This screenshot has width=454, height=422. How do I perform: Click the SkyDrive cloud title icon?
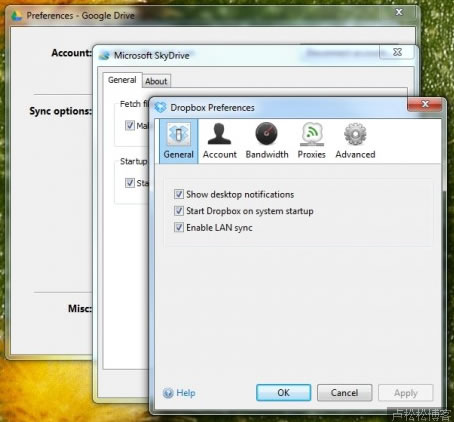click(105, 55)
